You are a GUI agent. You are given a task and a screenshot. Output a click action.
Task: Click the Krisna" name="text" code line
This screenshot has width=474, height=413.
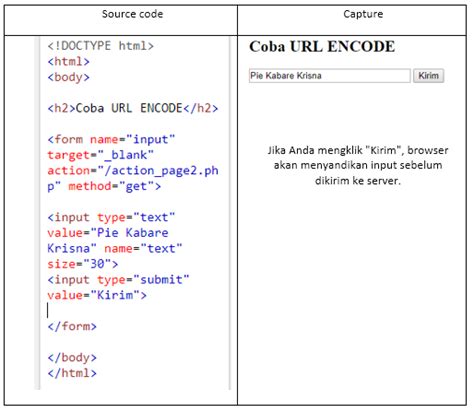[x=115, y=248]
